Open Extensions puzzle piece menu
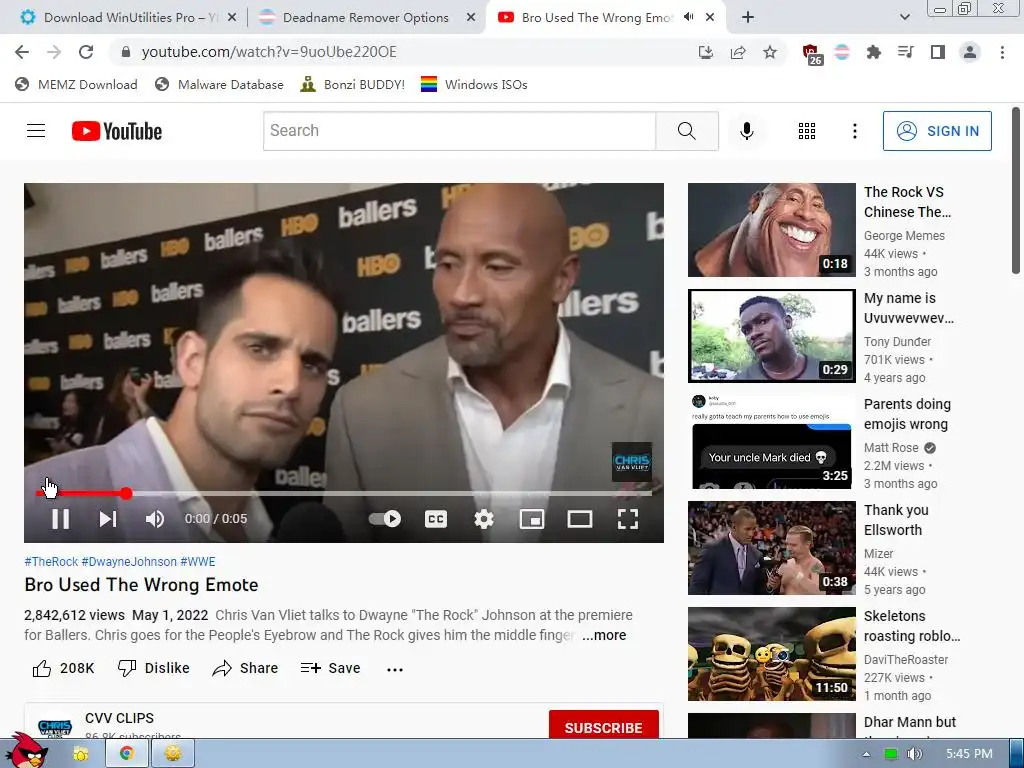 874,52
